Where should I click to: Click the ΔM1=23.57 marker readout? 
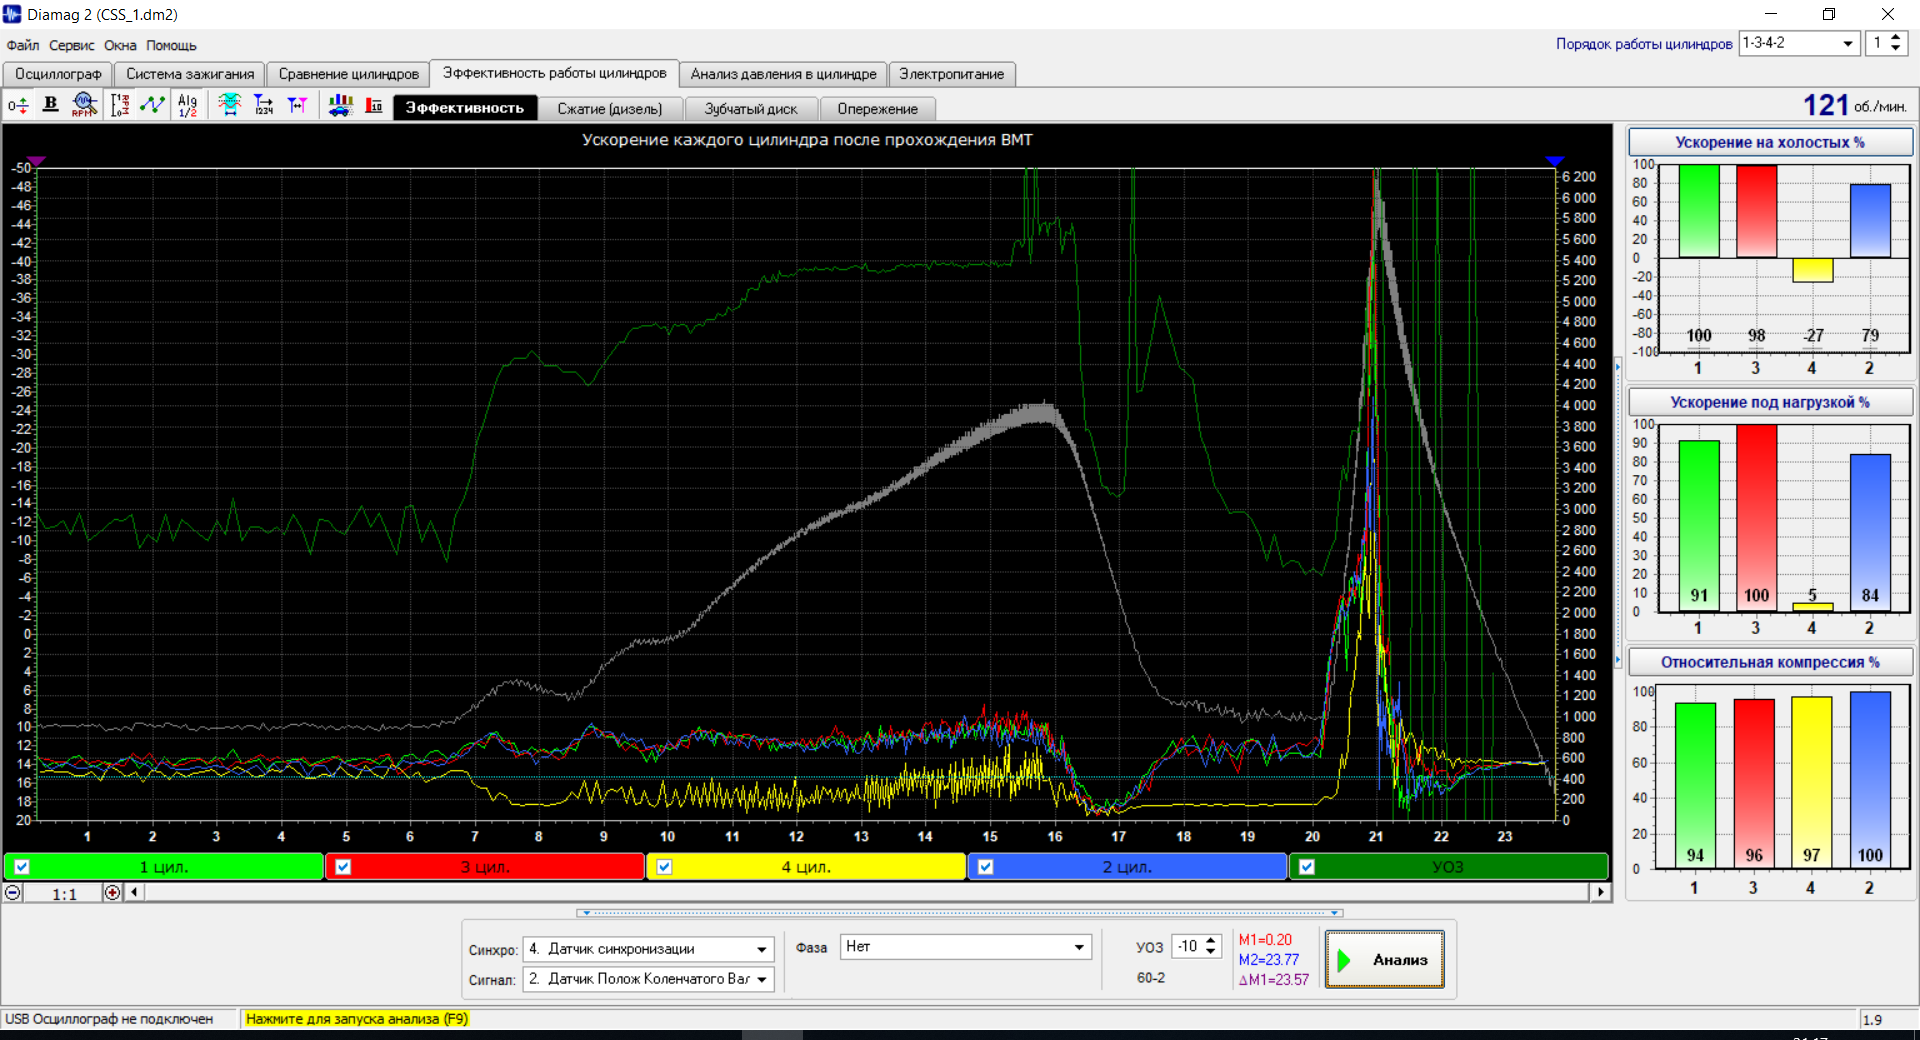pos(1274,980)
